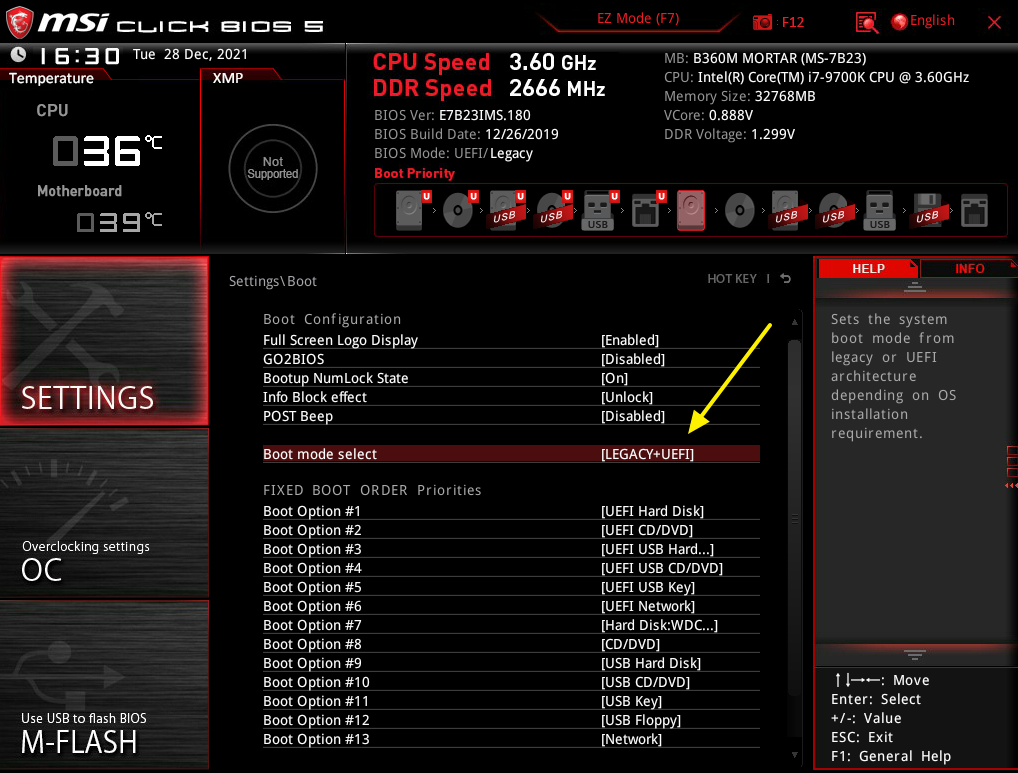The image size is (1018, 773).
Task: Click the XMP Not Supported circular button
Action: [x=273, y=168]
